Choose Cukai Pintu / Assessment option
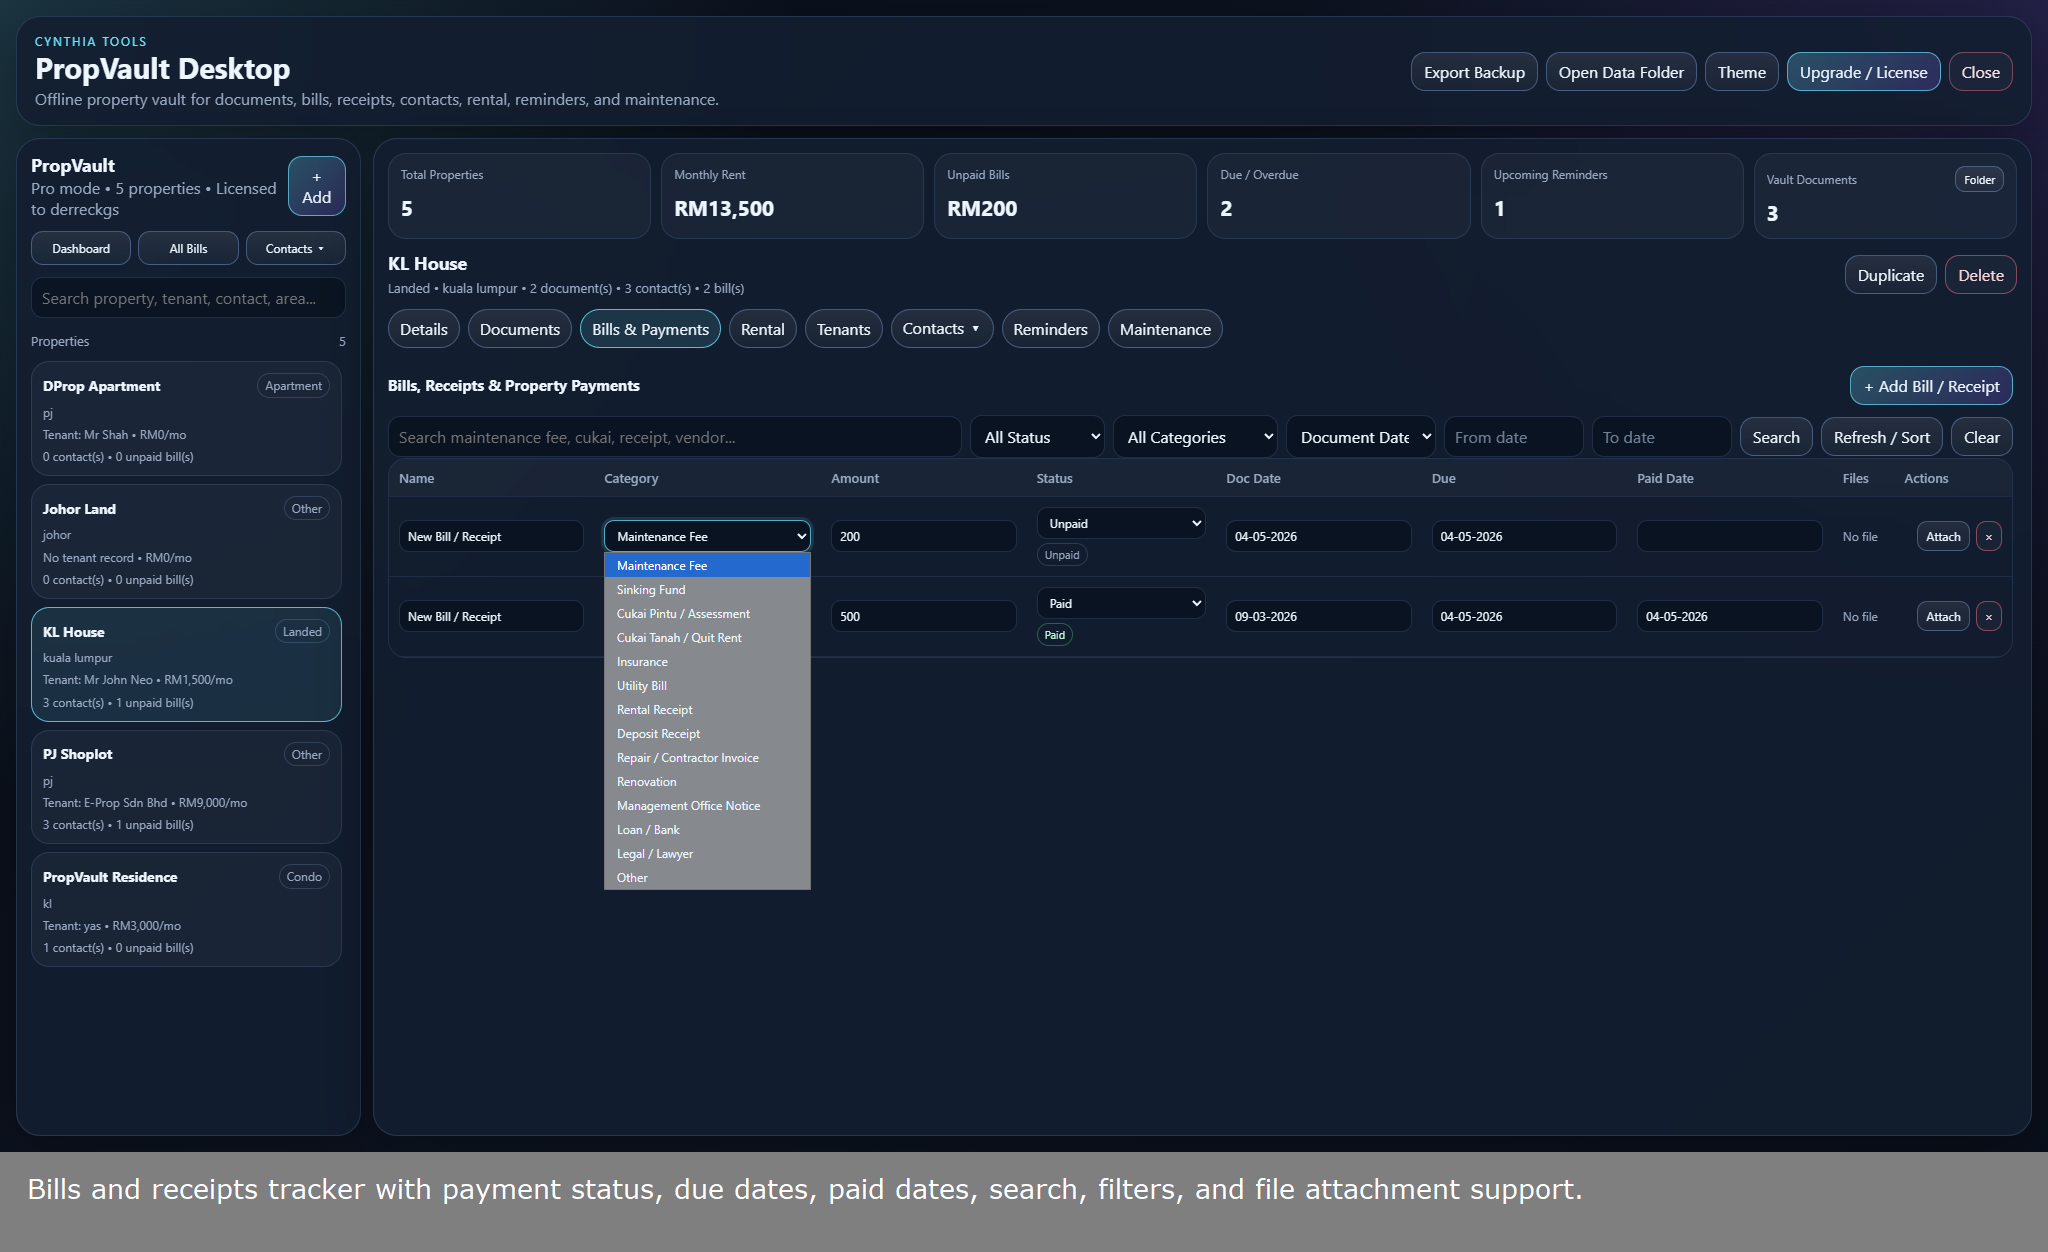Image resolution: width=2048 pixels, height=1252 pixels. 707,614
